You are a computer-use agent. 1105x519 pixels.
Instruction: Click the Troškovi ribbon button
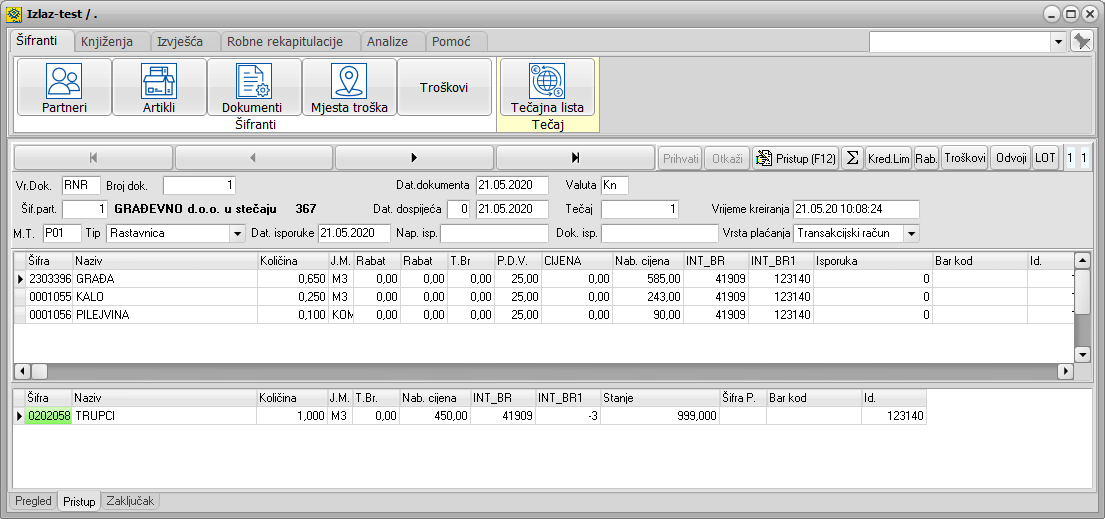(445, 87)
